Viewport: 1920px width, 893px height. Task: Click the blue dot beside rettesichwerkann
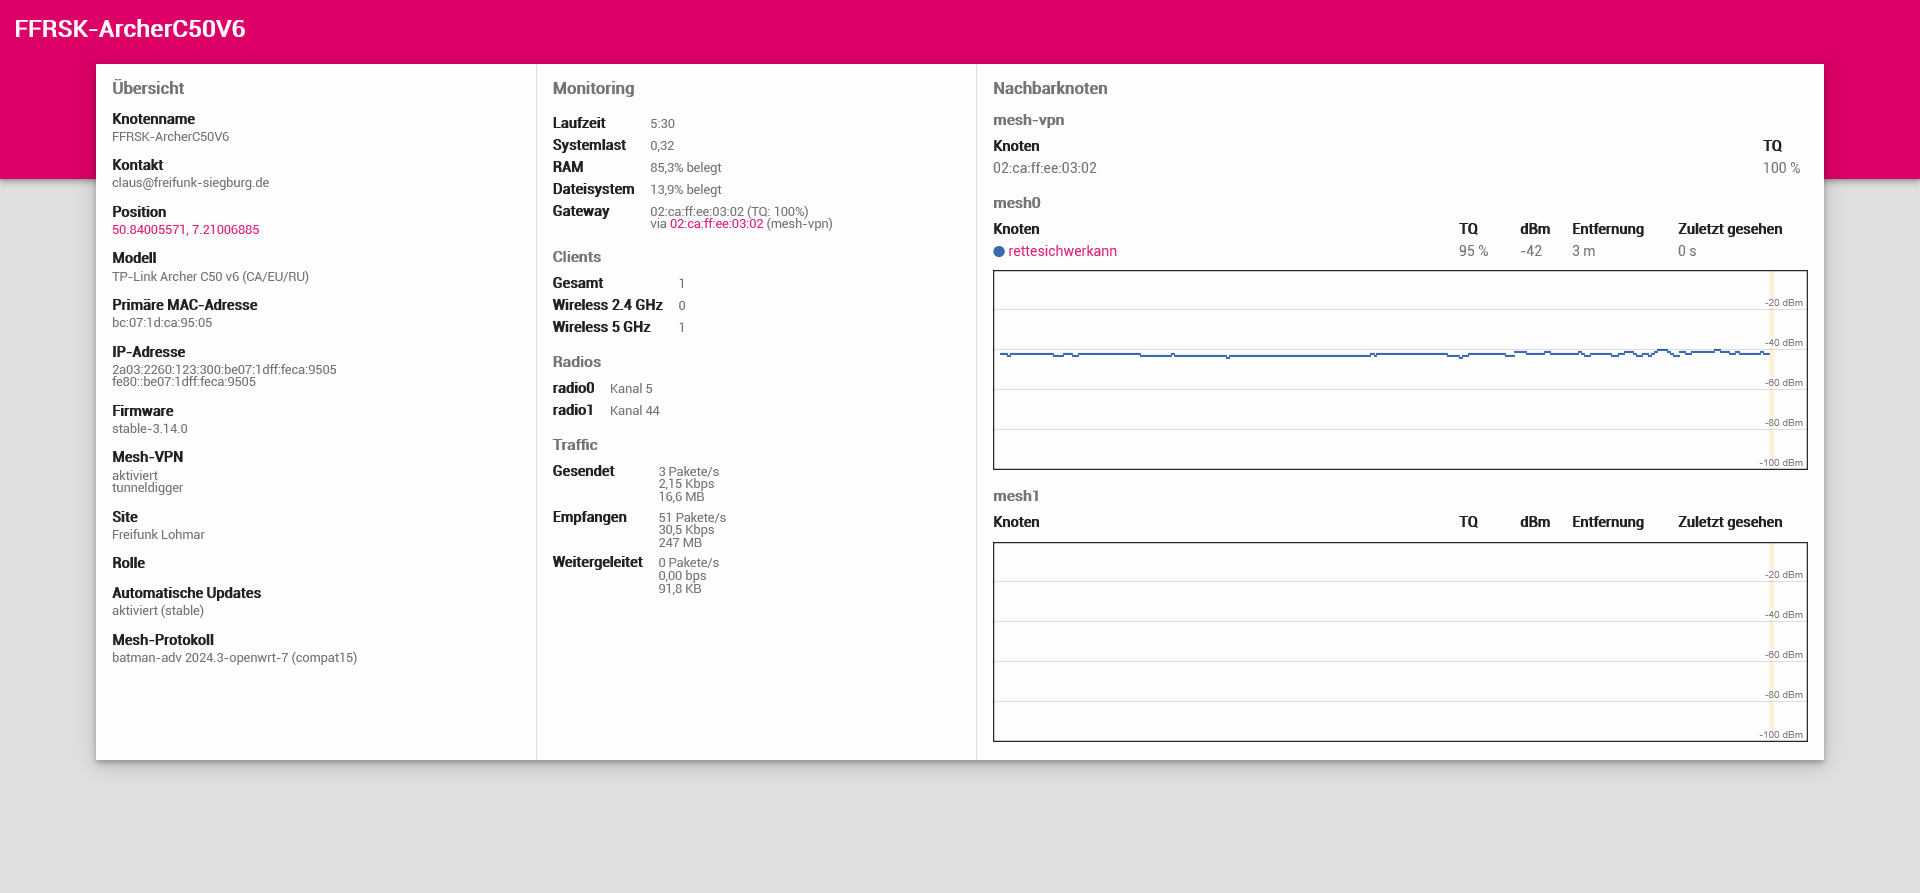tap(999, 252)
